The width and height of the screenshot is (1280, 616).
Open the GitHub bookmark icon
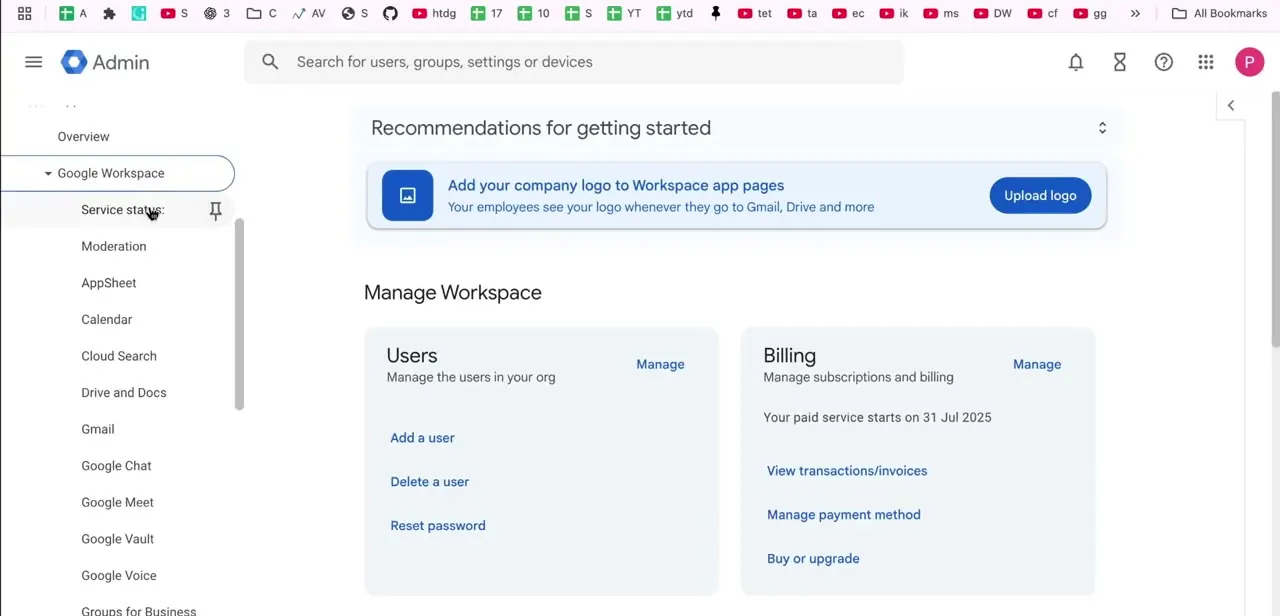[x=390, y=13]
